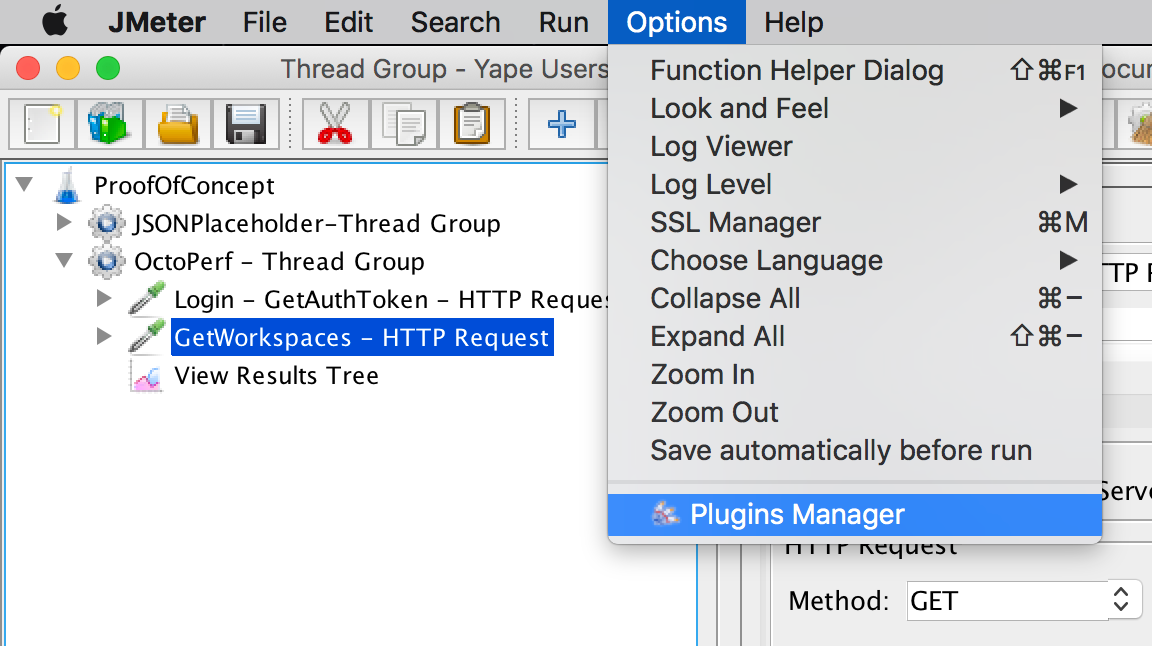
Task: Copy the selected element via toolbar icon
Action: pyautogui.click(x=404, y=124)
